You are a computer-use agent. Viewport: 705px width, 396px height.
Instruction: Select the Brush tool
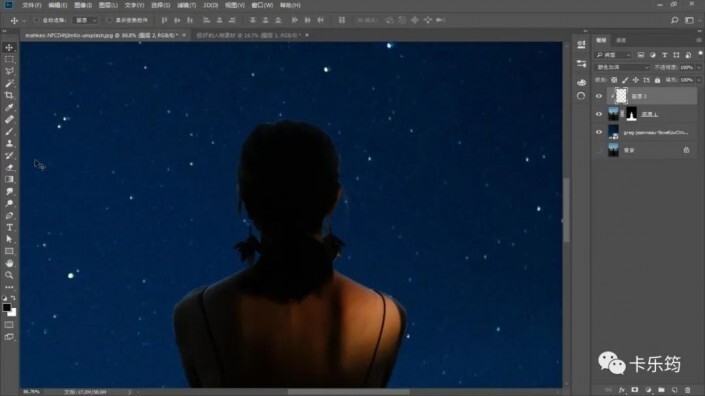(x=9, y=131)
